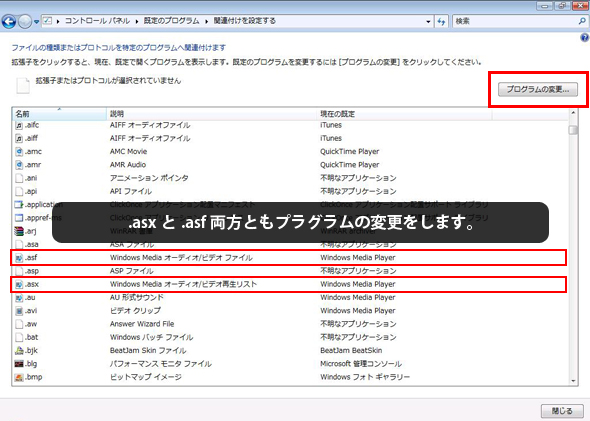The height and width of the screenshot is (421, 590).
Task: Select the .asf media file icon
Action: pyautogui.click(x=19, y=258)
